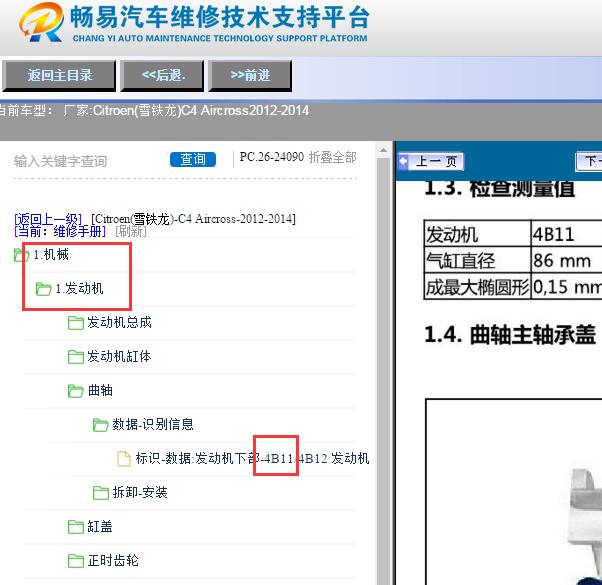Click the PC.26-24090 text

pos(272,157)
